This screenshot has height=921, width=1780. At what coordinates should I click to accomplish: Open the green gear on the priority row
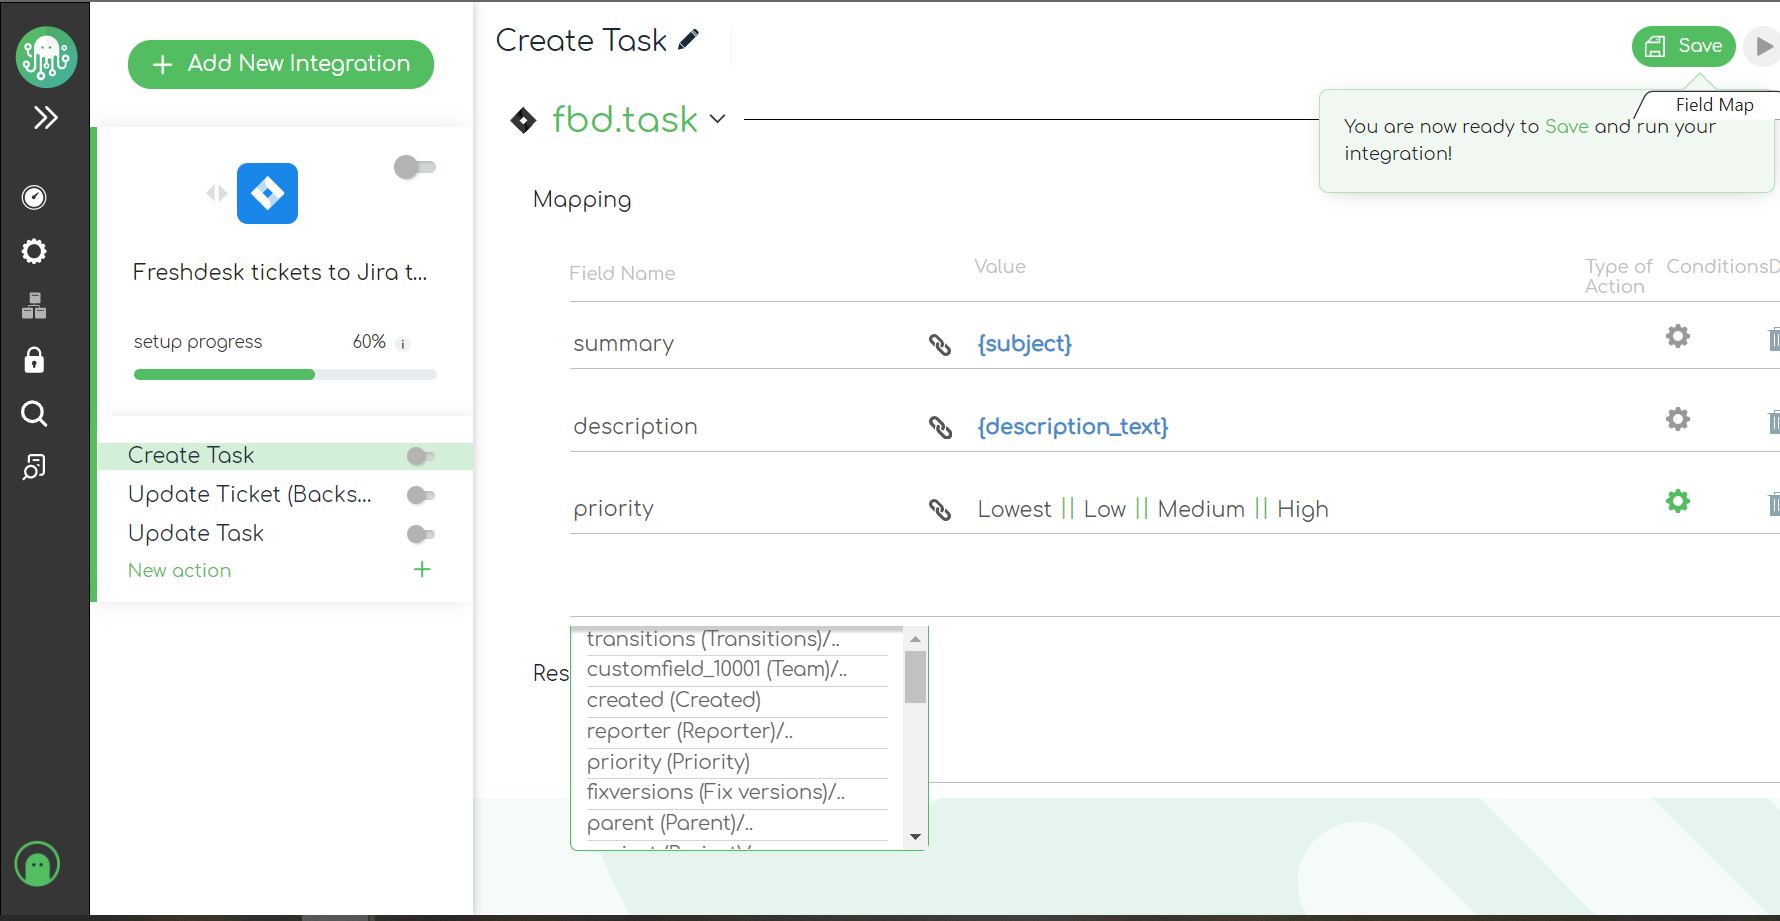(x=1678, y=501)
